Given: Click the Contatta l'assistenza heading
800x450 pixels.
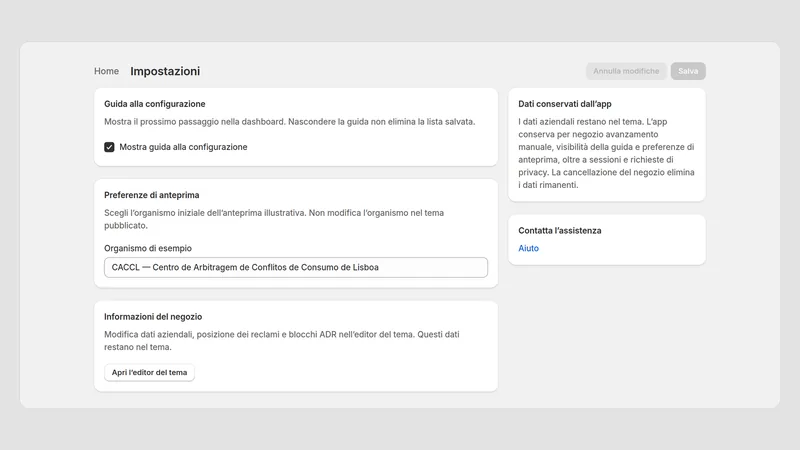Looking at the screenshot, I should (560, 231).
